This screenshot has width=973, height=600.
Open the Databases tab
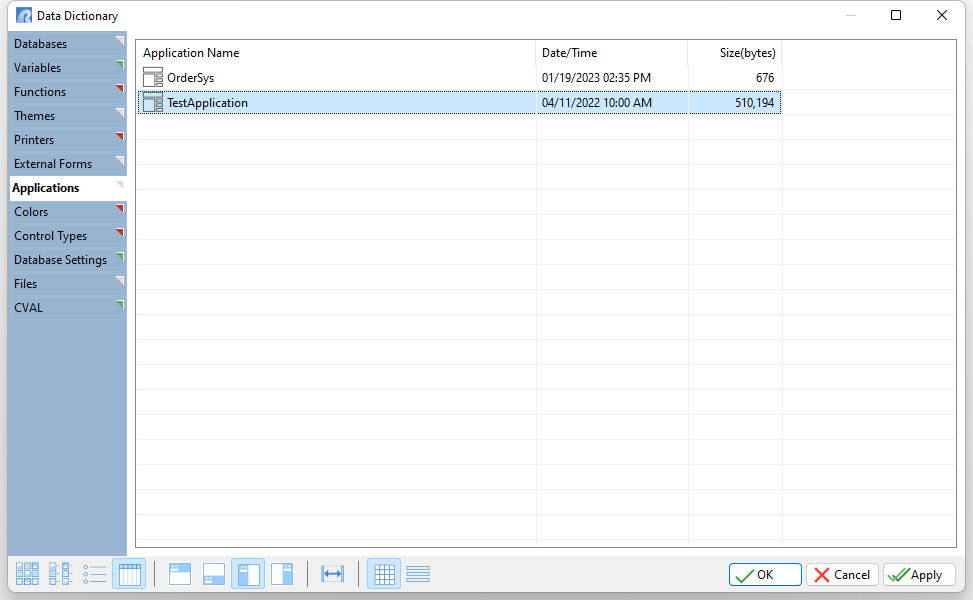[x=68, y=43]
